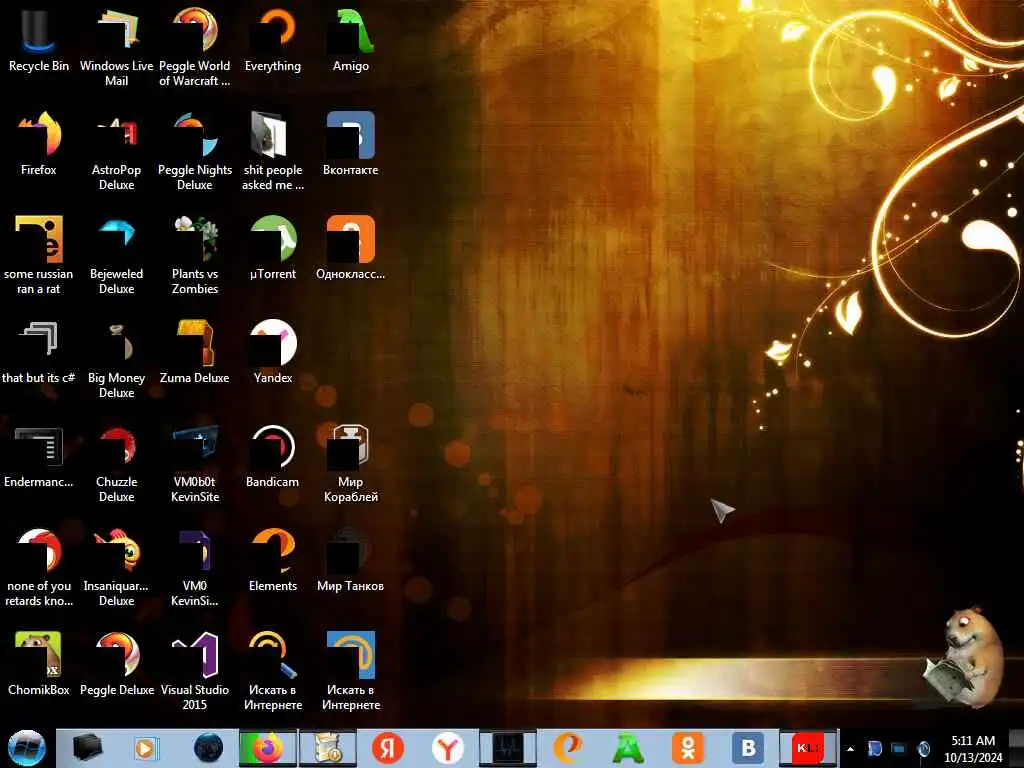Screen dimensions: 1024x768
Task: Open the green Amigo A taskbar icon
Action: coord(628,748)
